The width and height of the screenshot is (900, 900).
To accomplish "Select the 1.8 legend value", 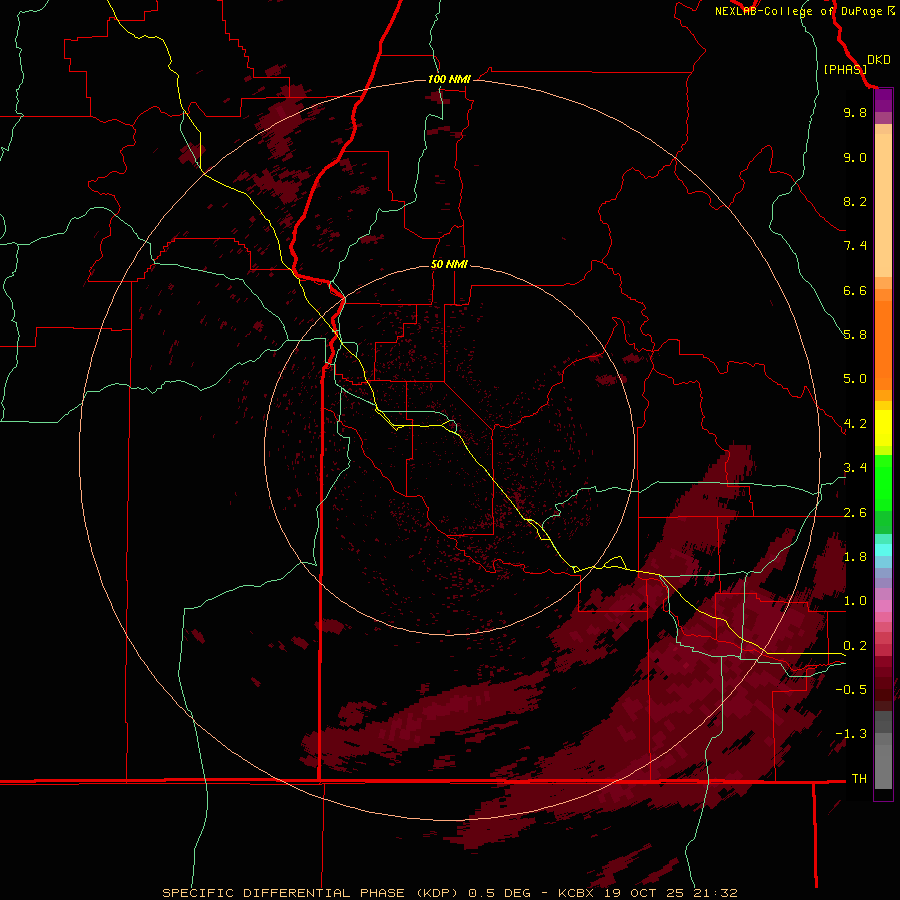I will 855,557.
